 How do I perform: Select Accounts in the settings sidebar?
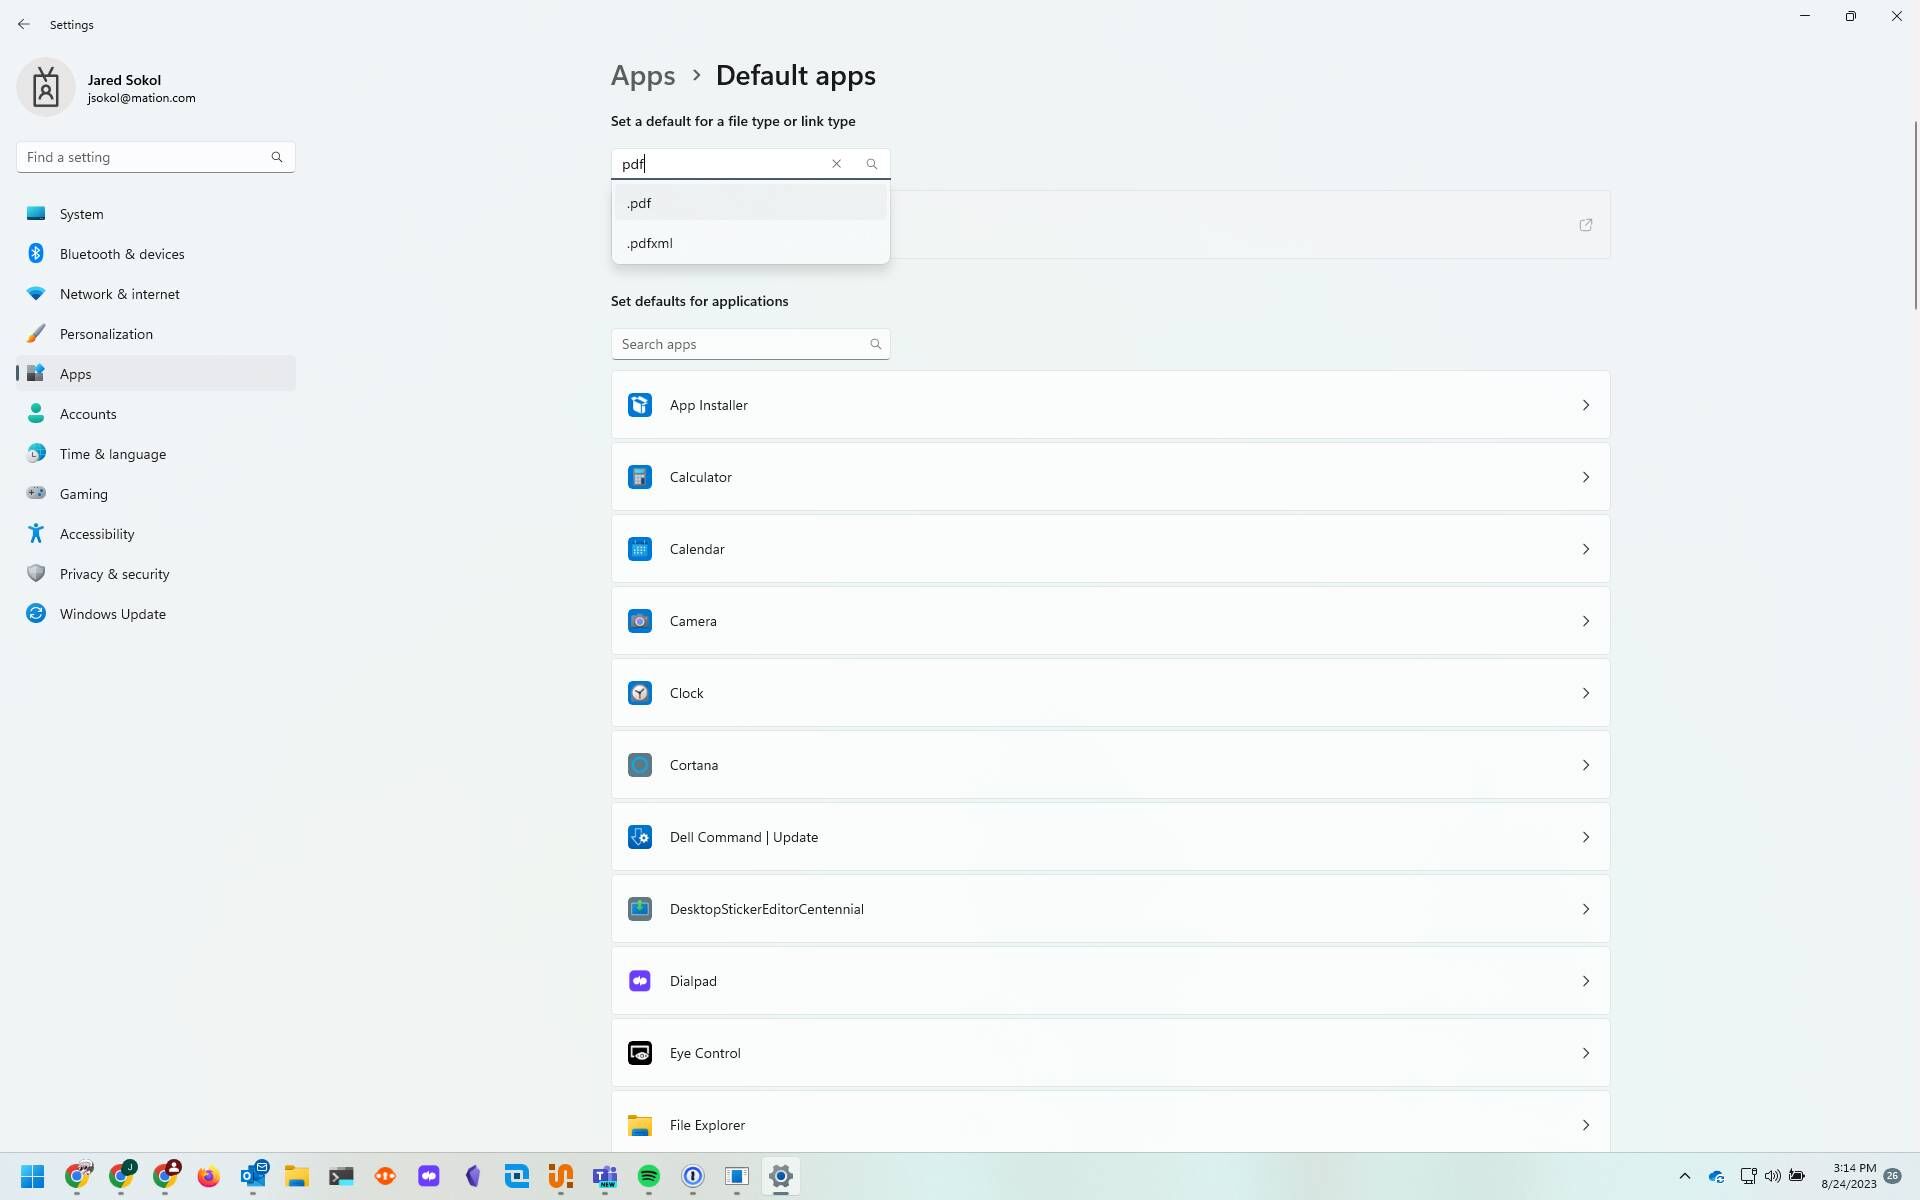pos(88,413)
